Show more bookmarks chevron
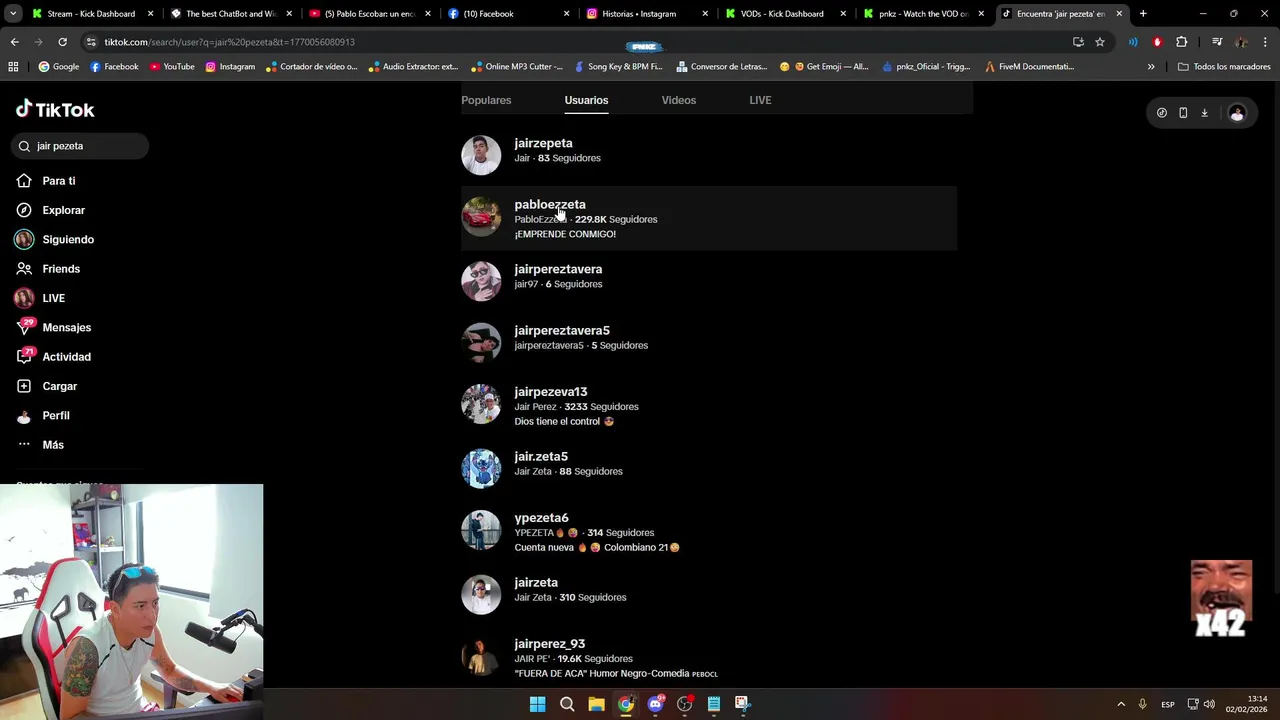 [x=1151, y=67]
